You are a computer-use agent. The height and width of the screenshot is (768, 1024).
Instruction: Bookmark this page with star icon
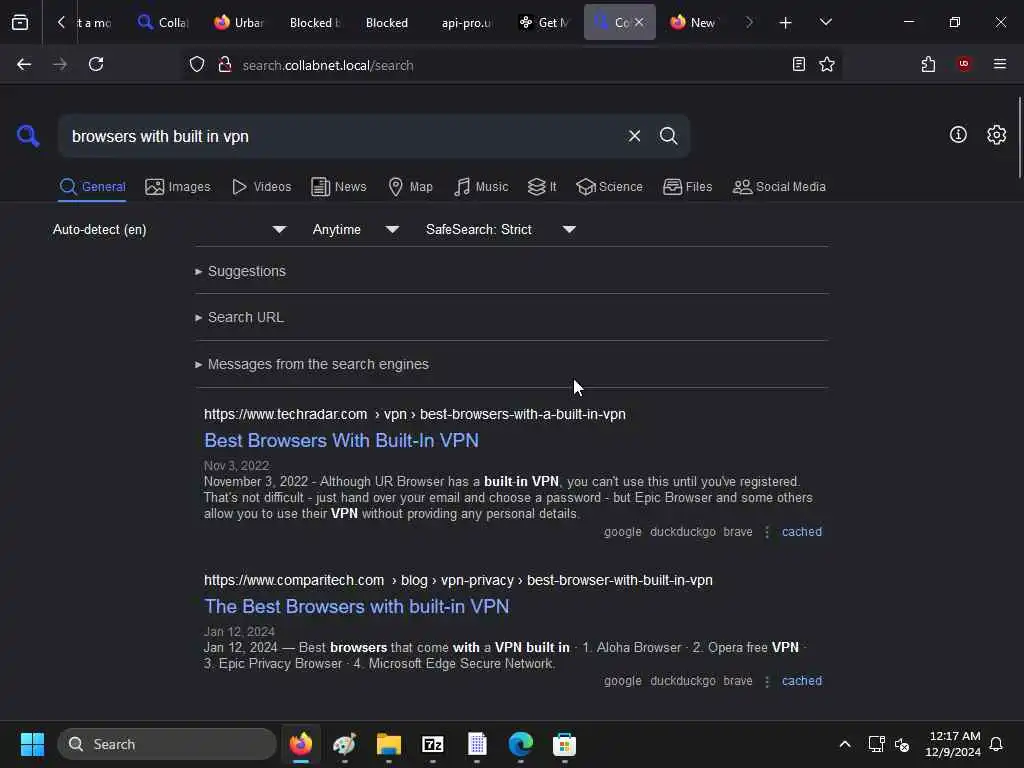827,64
